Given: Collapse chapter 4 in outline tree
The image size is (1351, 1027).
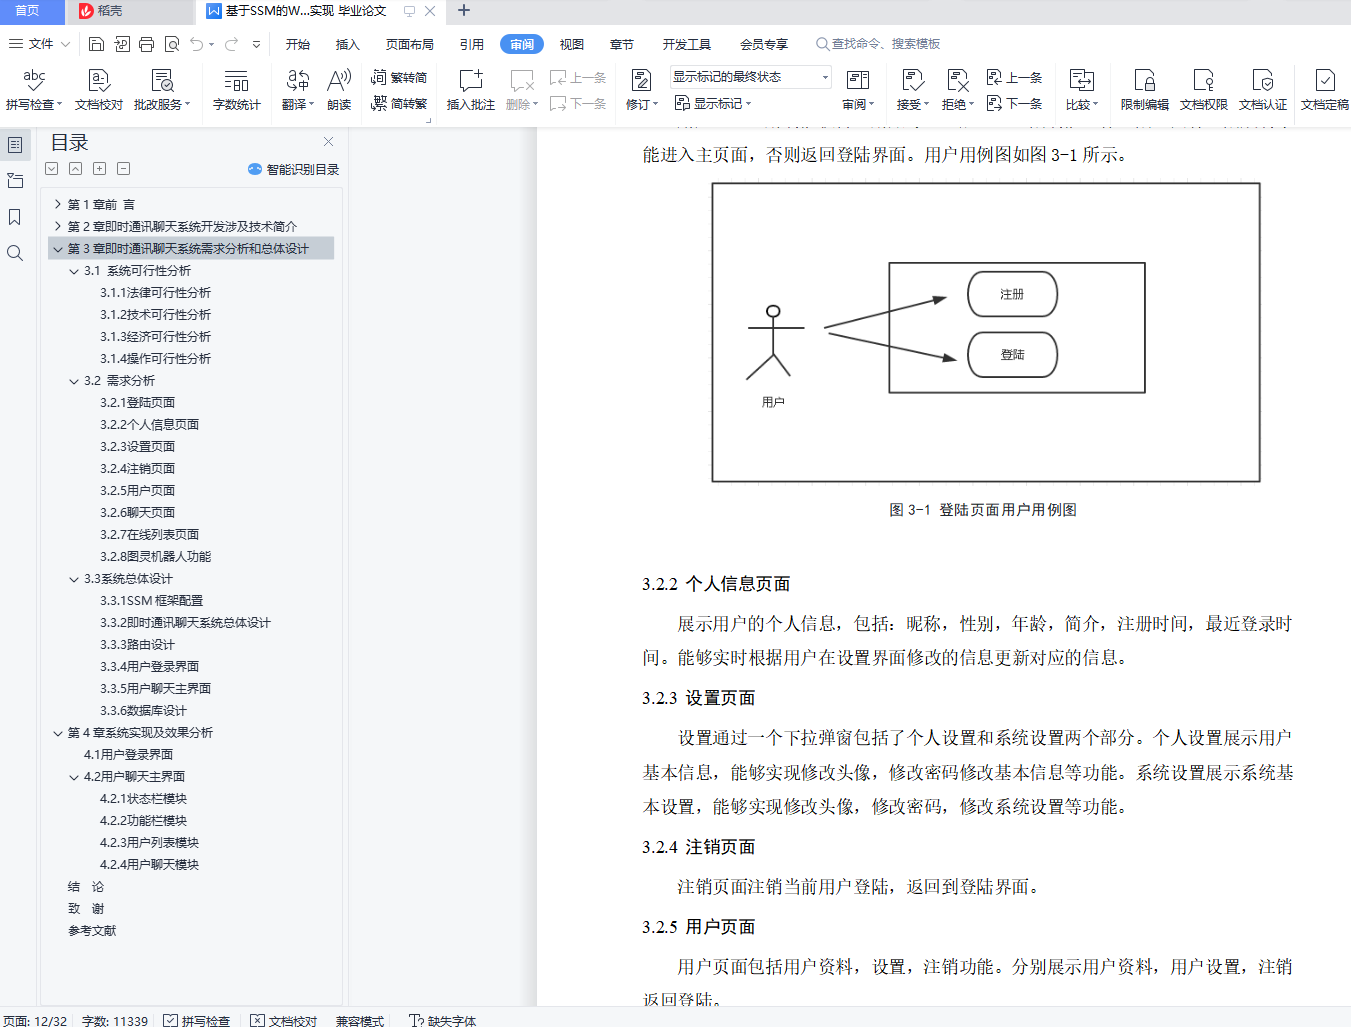Looking at the screenshot, I should tap(58, 733).
